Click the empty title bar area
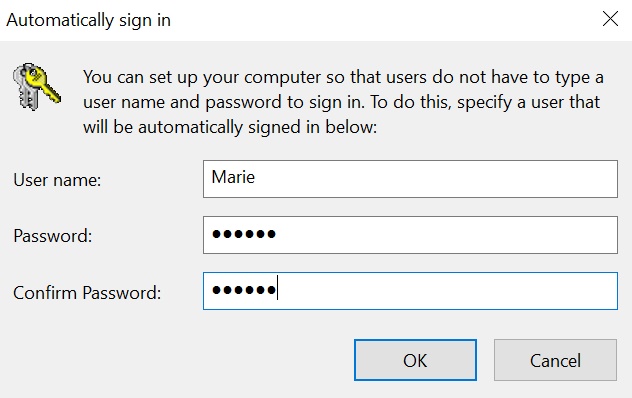Screen dimensions: 632x398 (383, 19)
